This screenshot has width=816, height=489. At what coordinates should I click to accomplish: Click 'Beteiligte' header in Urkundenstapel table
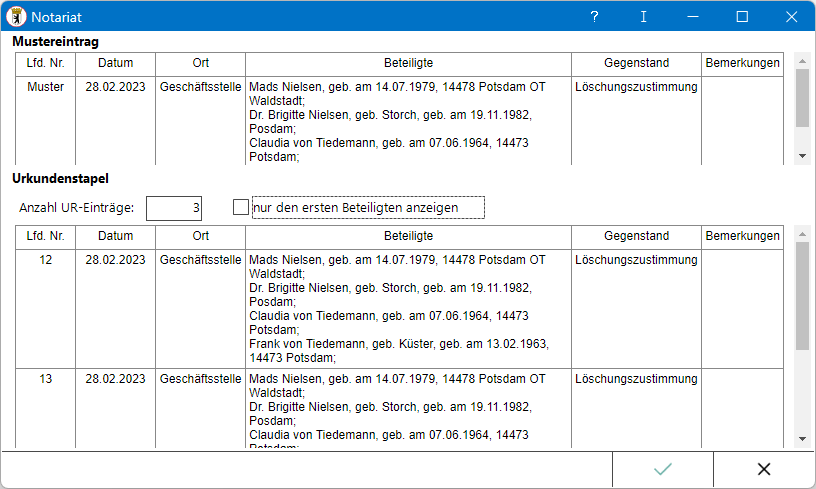click(409, 236)
